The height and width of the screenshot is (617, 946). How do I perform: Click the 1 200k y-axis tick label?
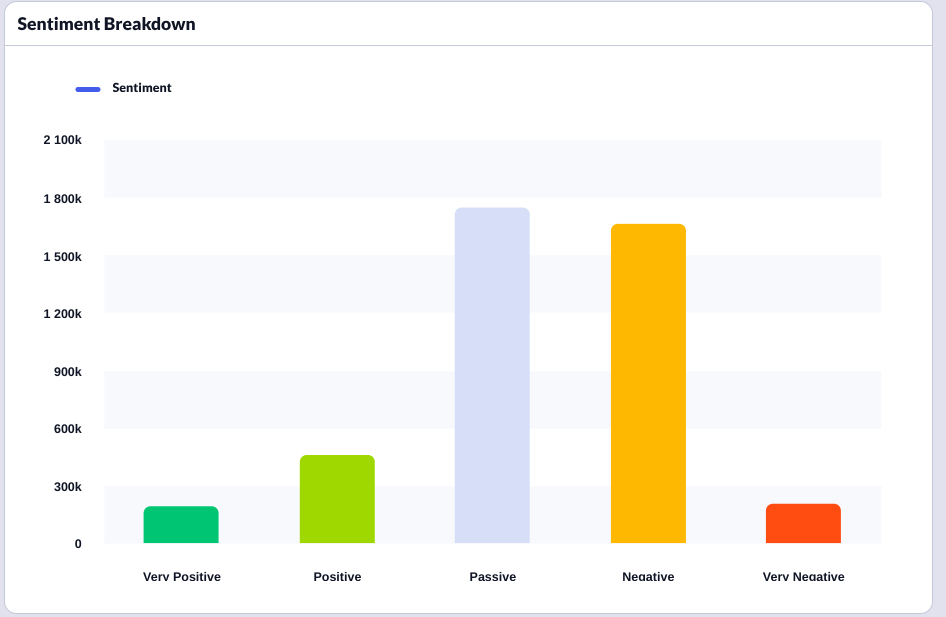click(x=62, y=314)
